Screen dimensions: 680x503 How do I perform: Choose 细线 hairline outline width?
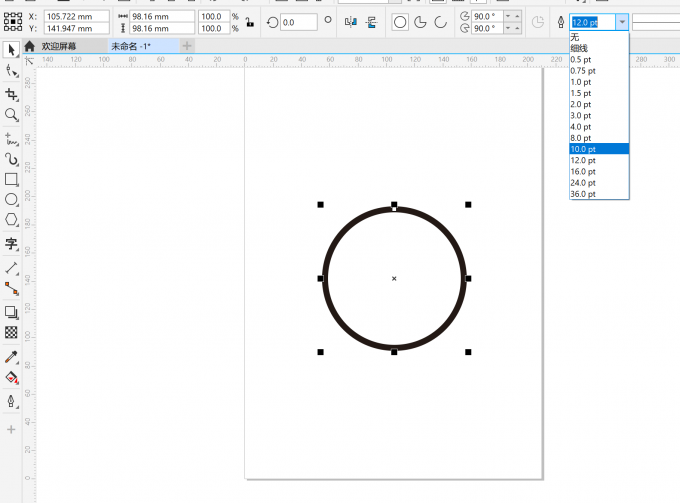coord(599,48)
